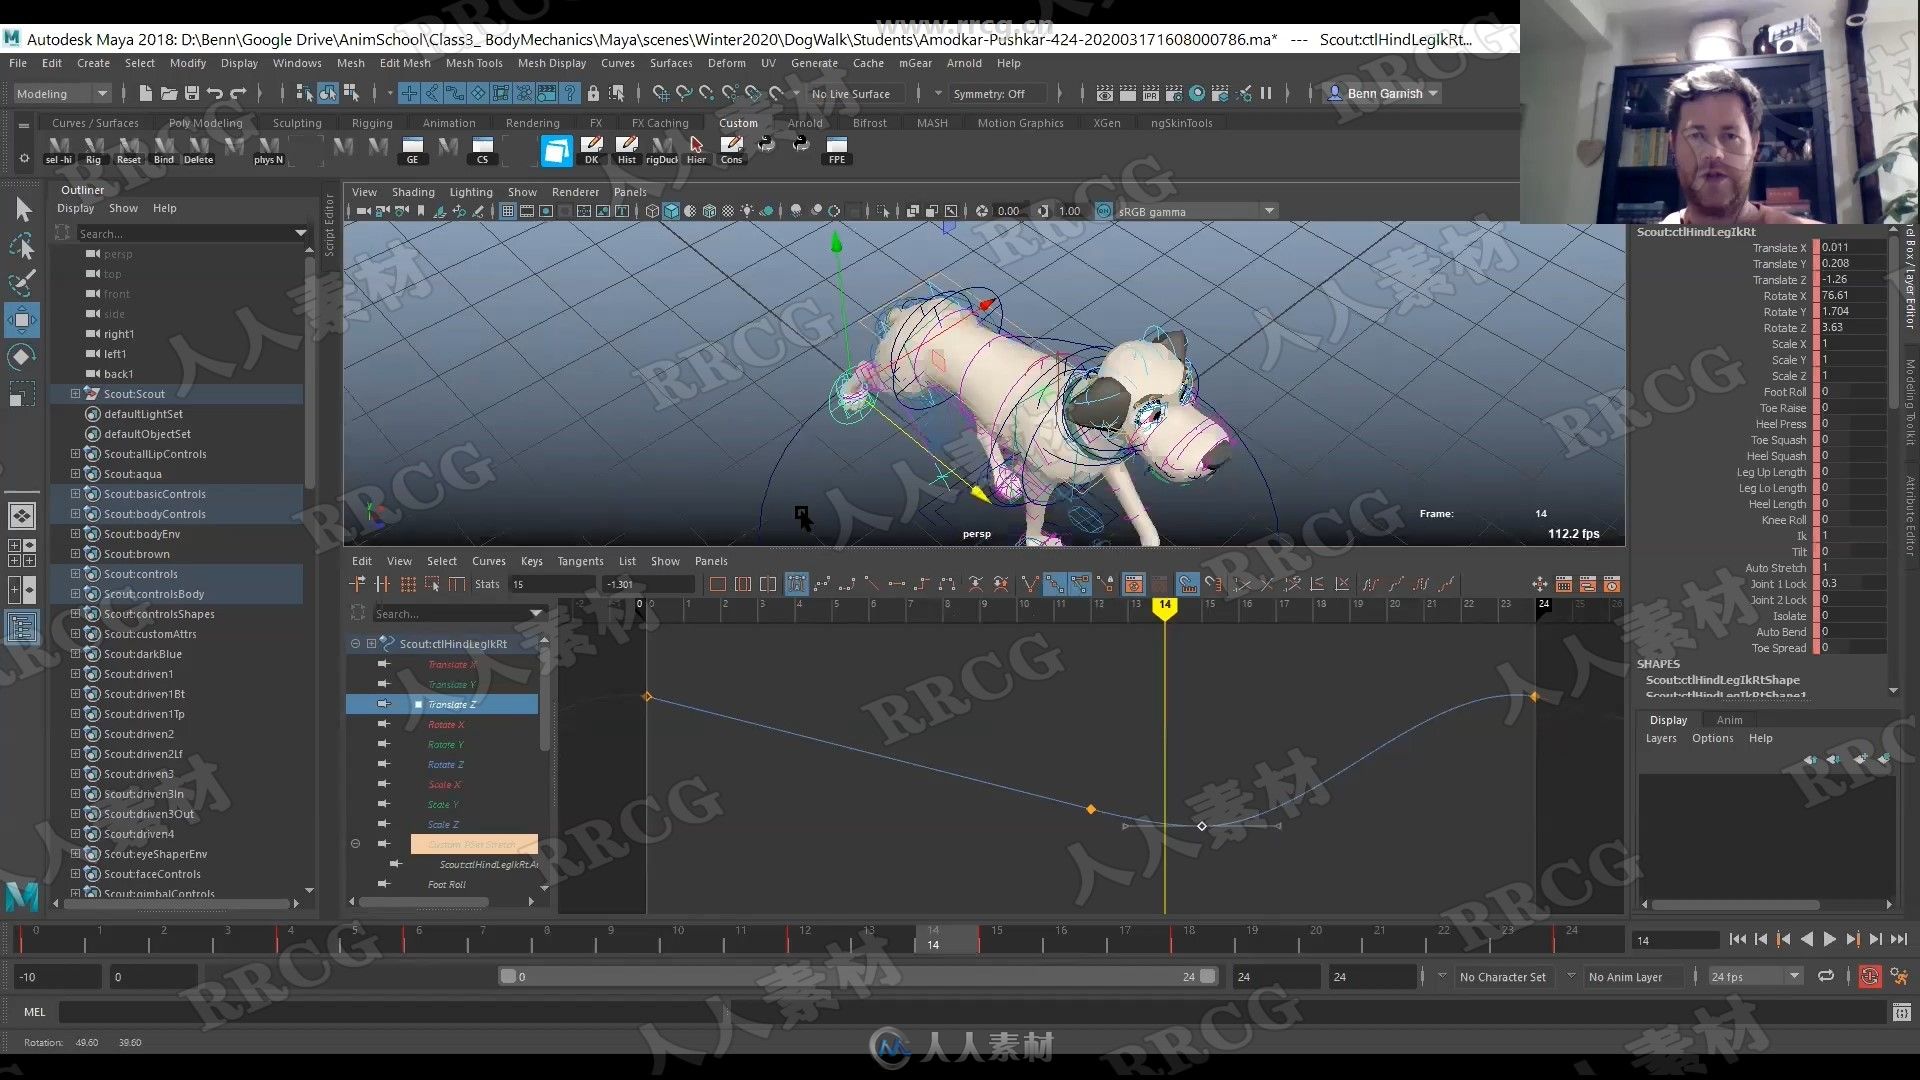Select the Rendering tab in menu bar
Image resolution: width=1920 pixels, height=1080 pixels.
point(531,123)
